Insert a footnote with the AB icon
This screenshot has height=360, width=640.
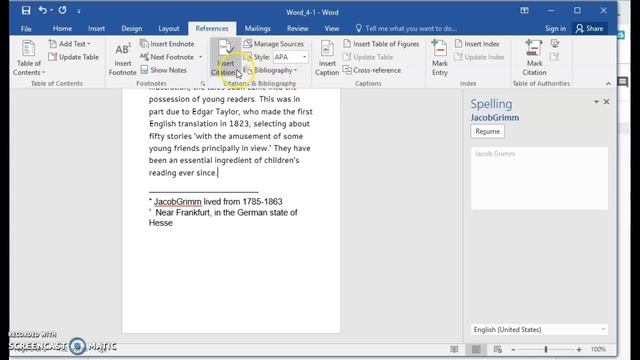coord(122,58)
